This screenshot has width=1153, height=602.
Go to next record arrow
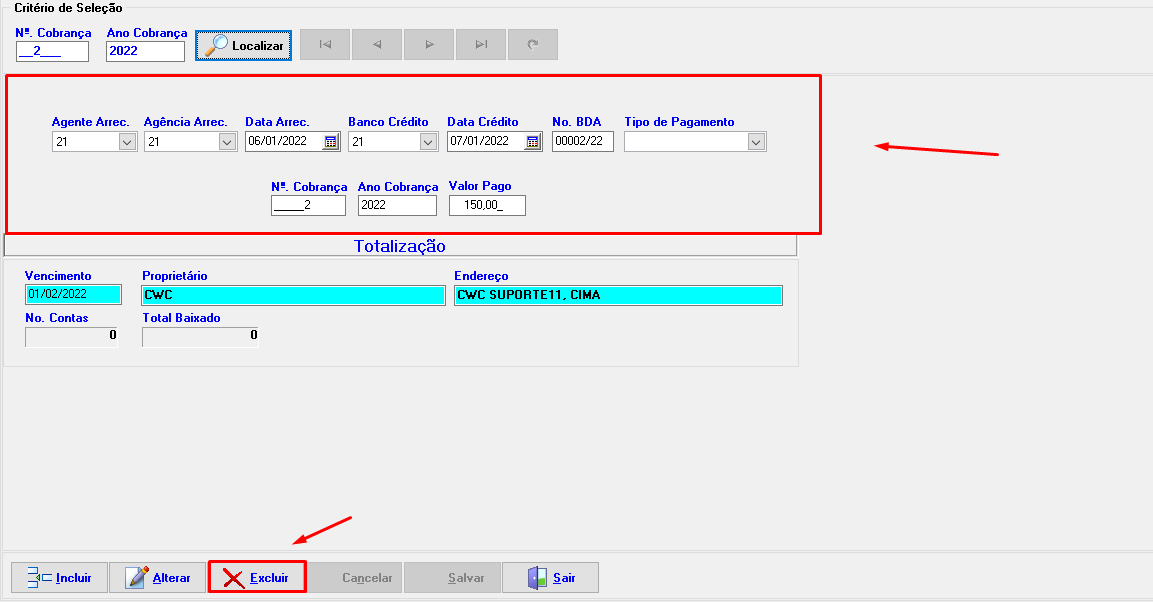coord(429,45)
